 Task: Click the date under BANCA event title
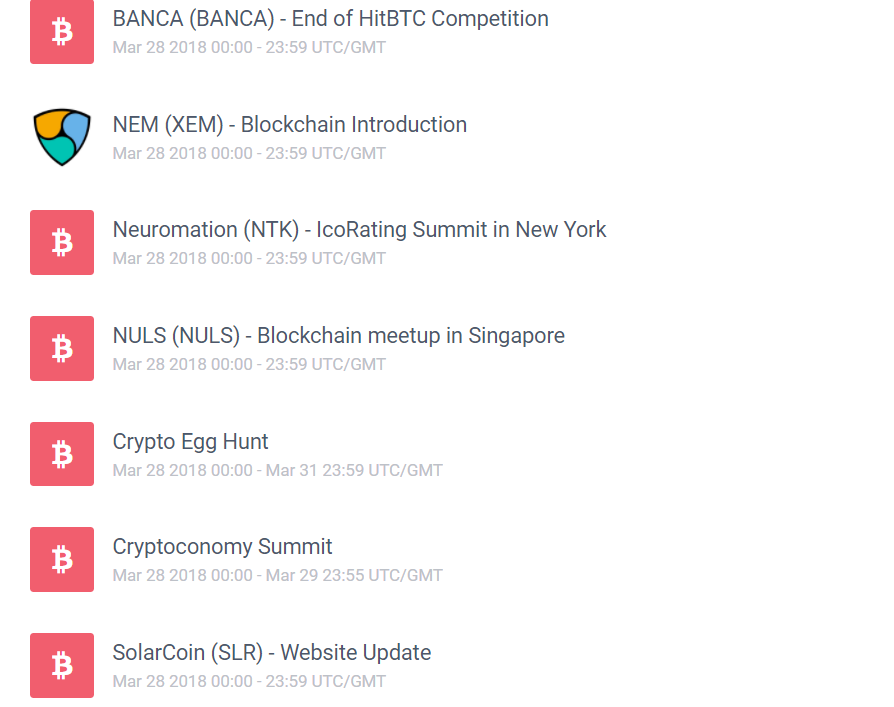[248, 47]
